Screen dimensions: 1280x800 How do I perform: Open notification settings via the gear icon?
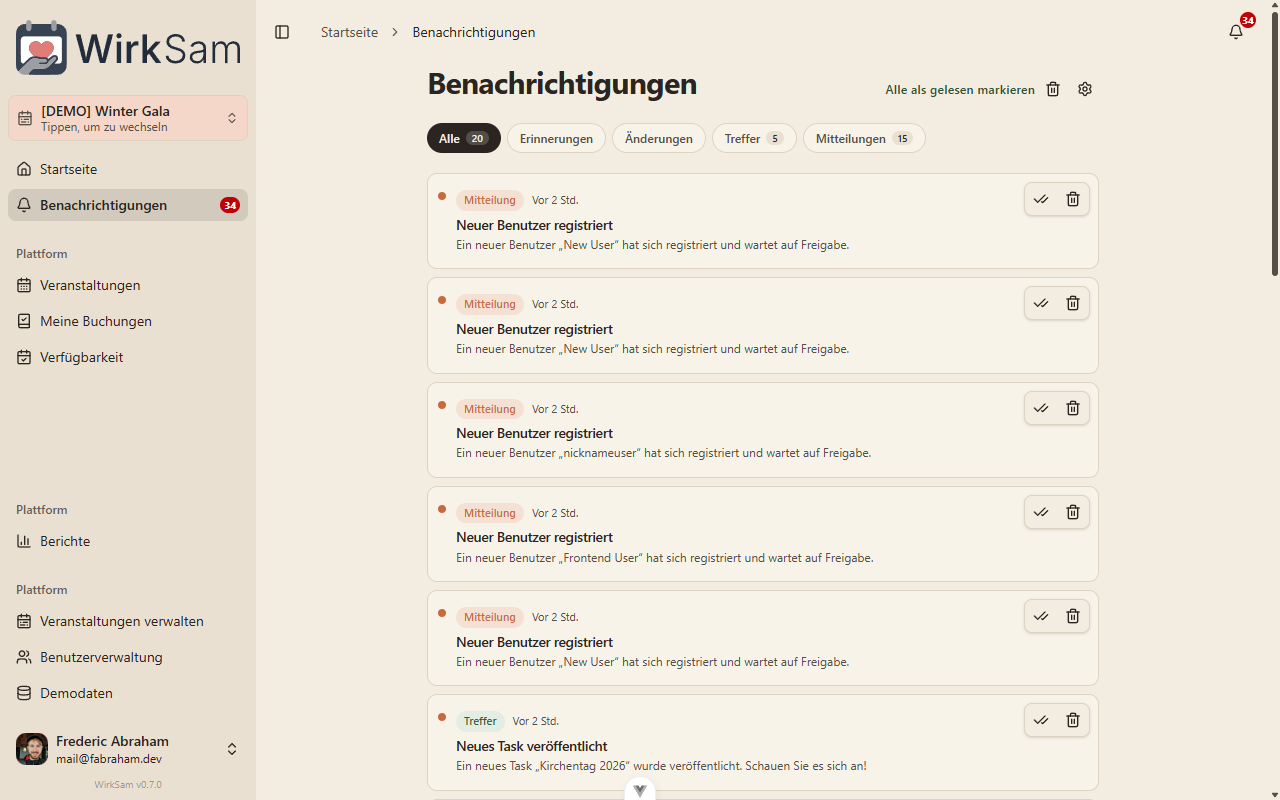click(x=1085, y=89)
